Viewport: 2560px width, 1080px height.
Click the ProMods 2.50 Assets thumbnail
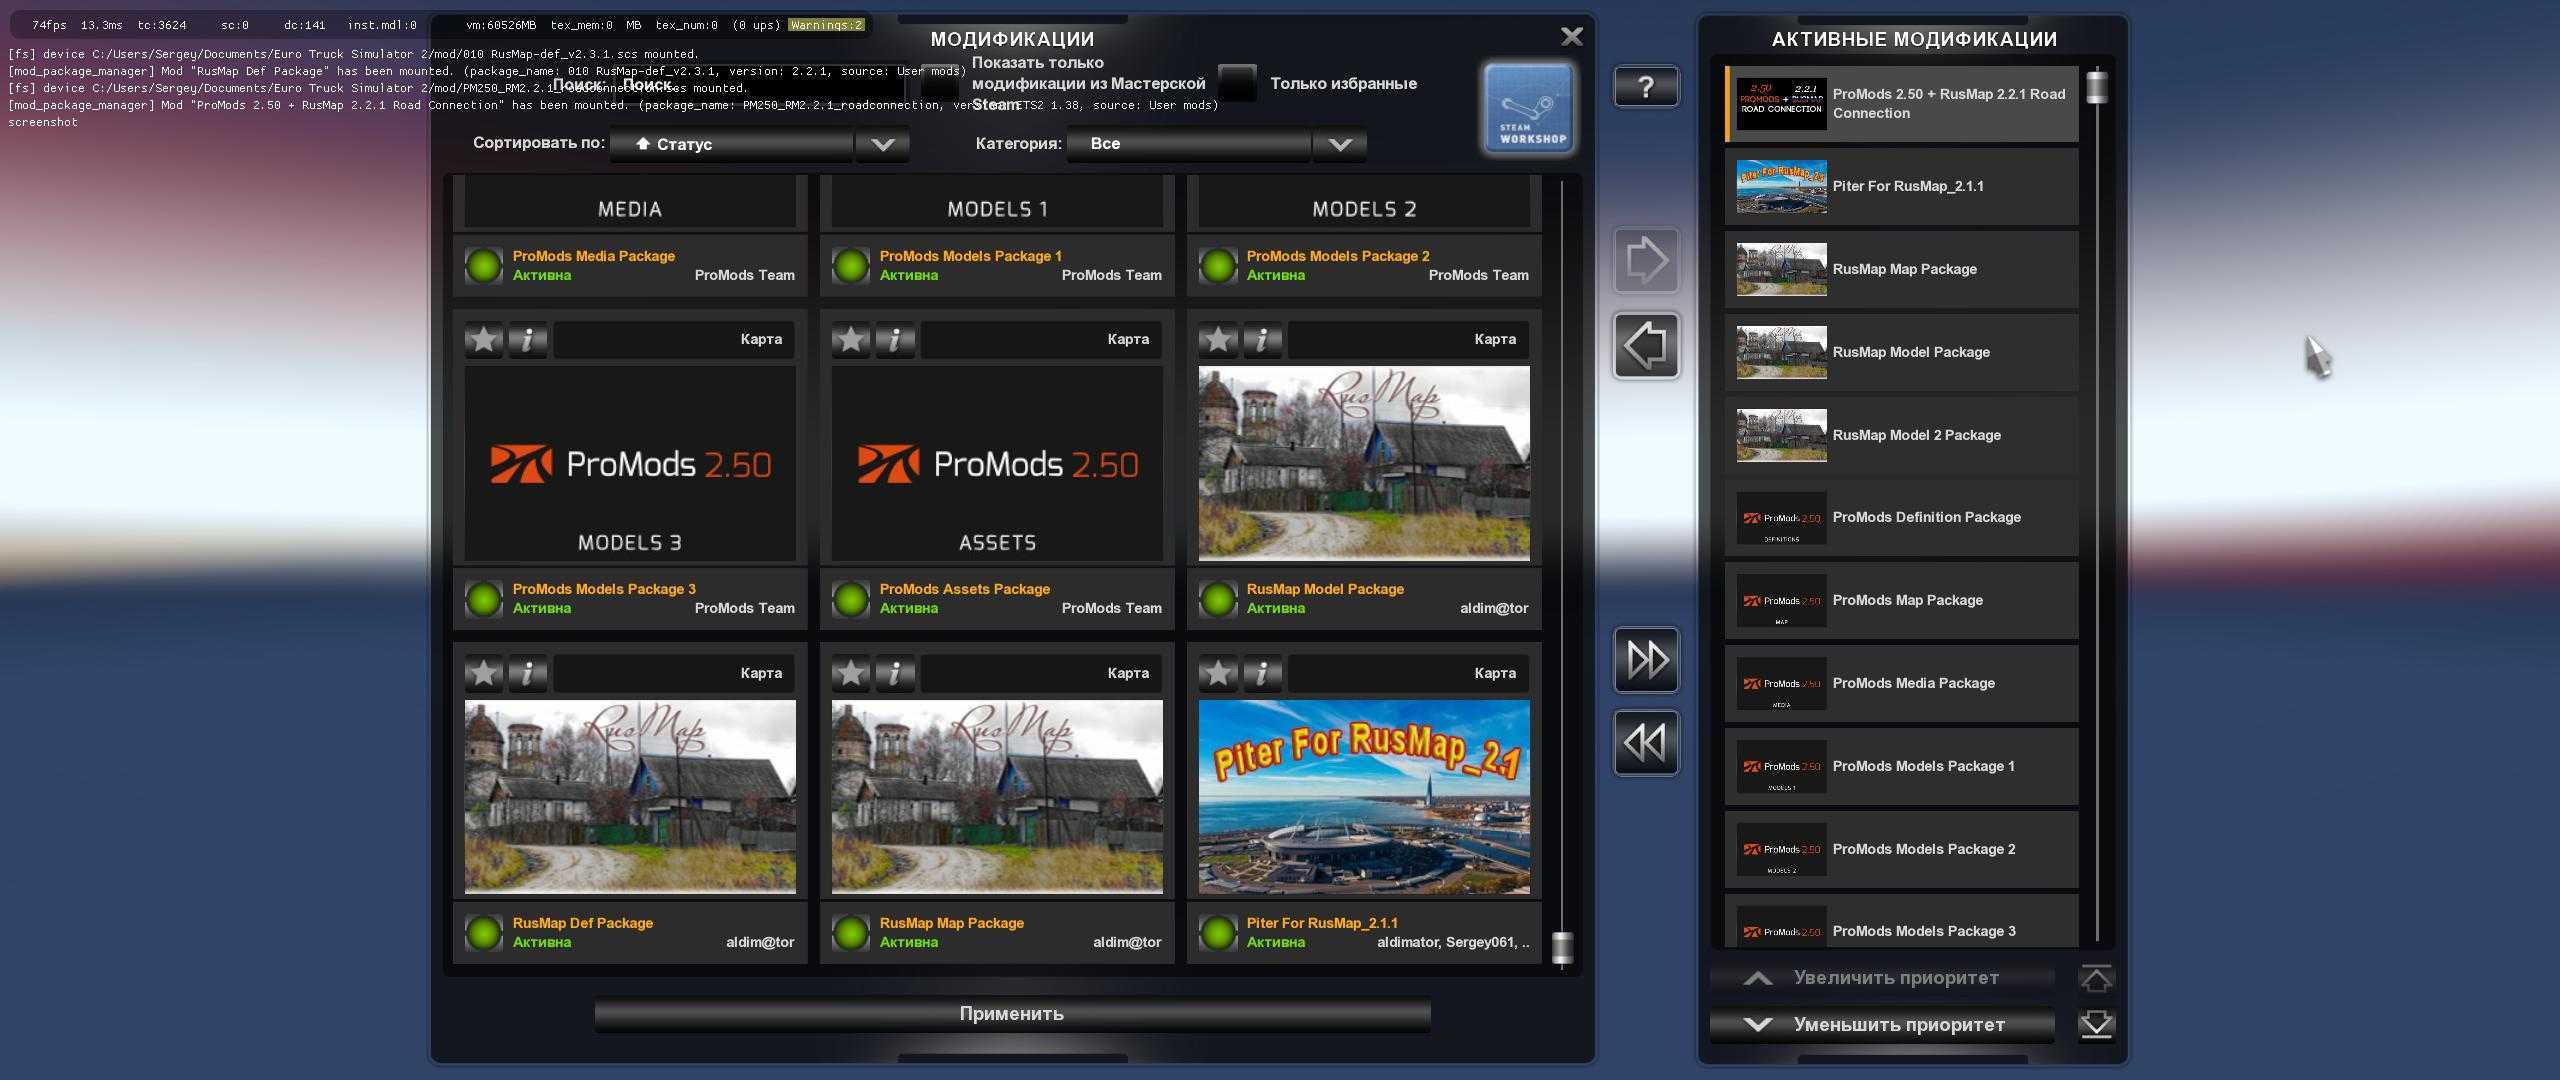997,464
